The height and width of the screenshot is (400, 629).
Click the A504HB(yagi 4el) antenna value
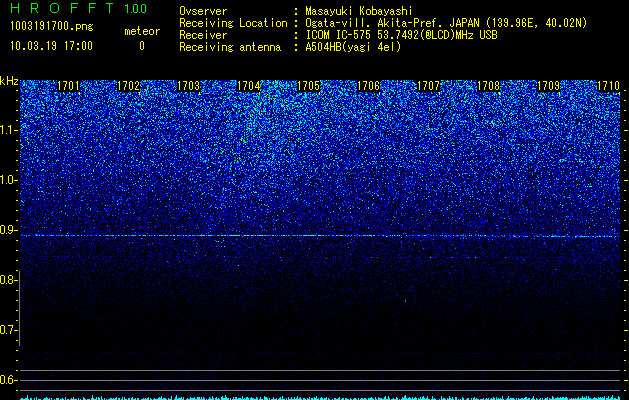[x=353, y=47]
